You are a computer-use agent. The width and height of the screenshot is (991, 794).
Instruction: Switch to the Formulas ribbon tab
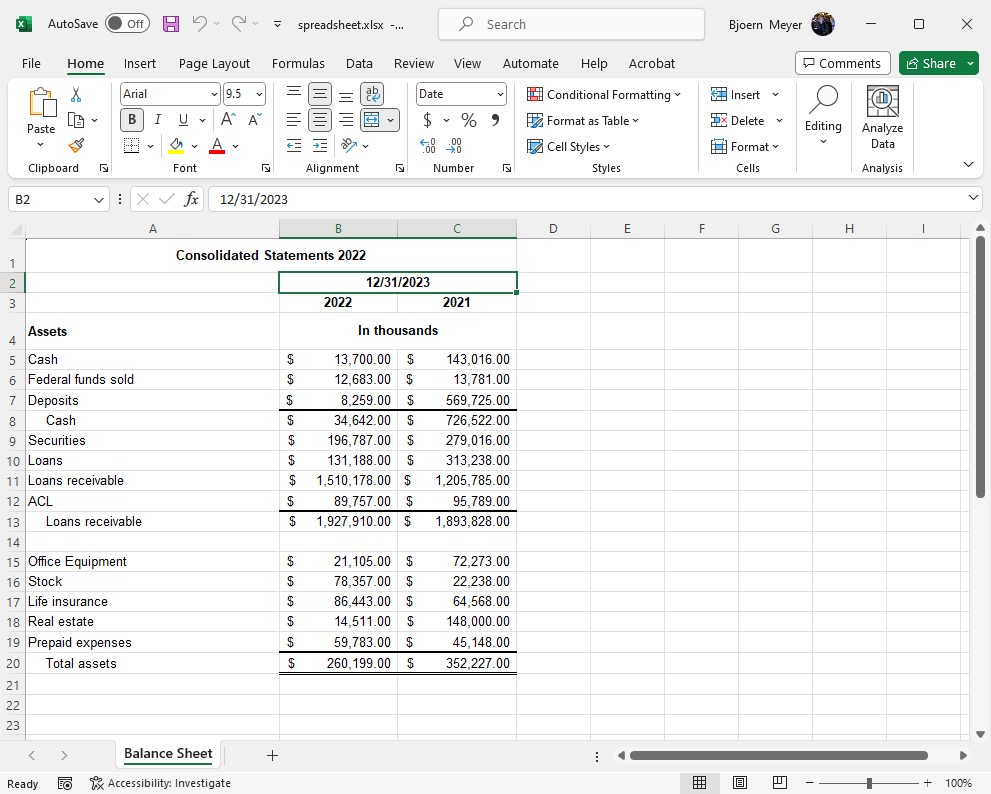(x=298, y=63)
